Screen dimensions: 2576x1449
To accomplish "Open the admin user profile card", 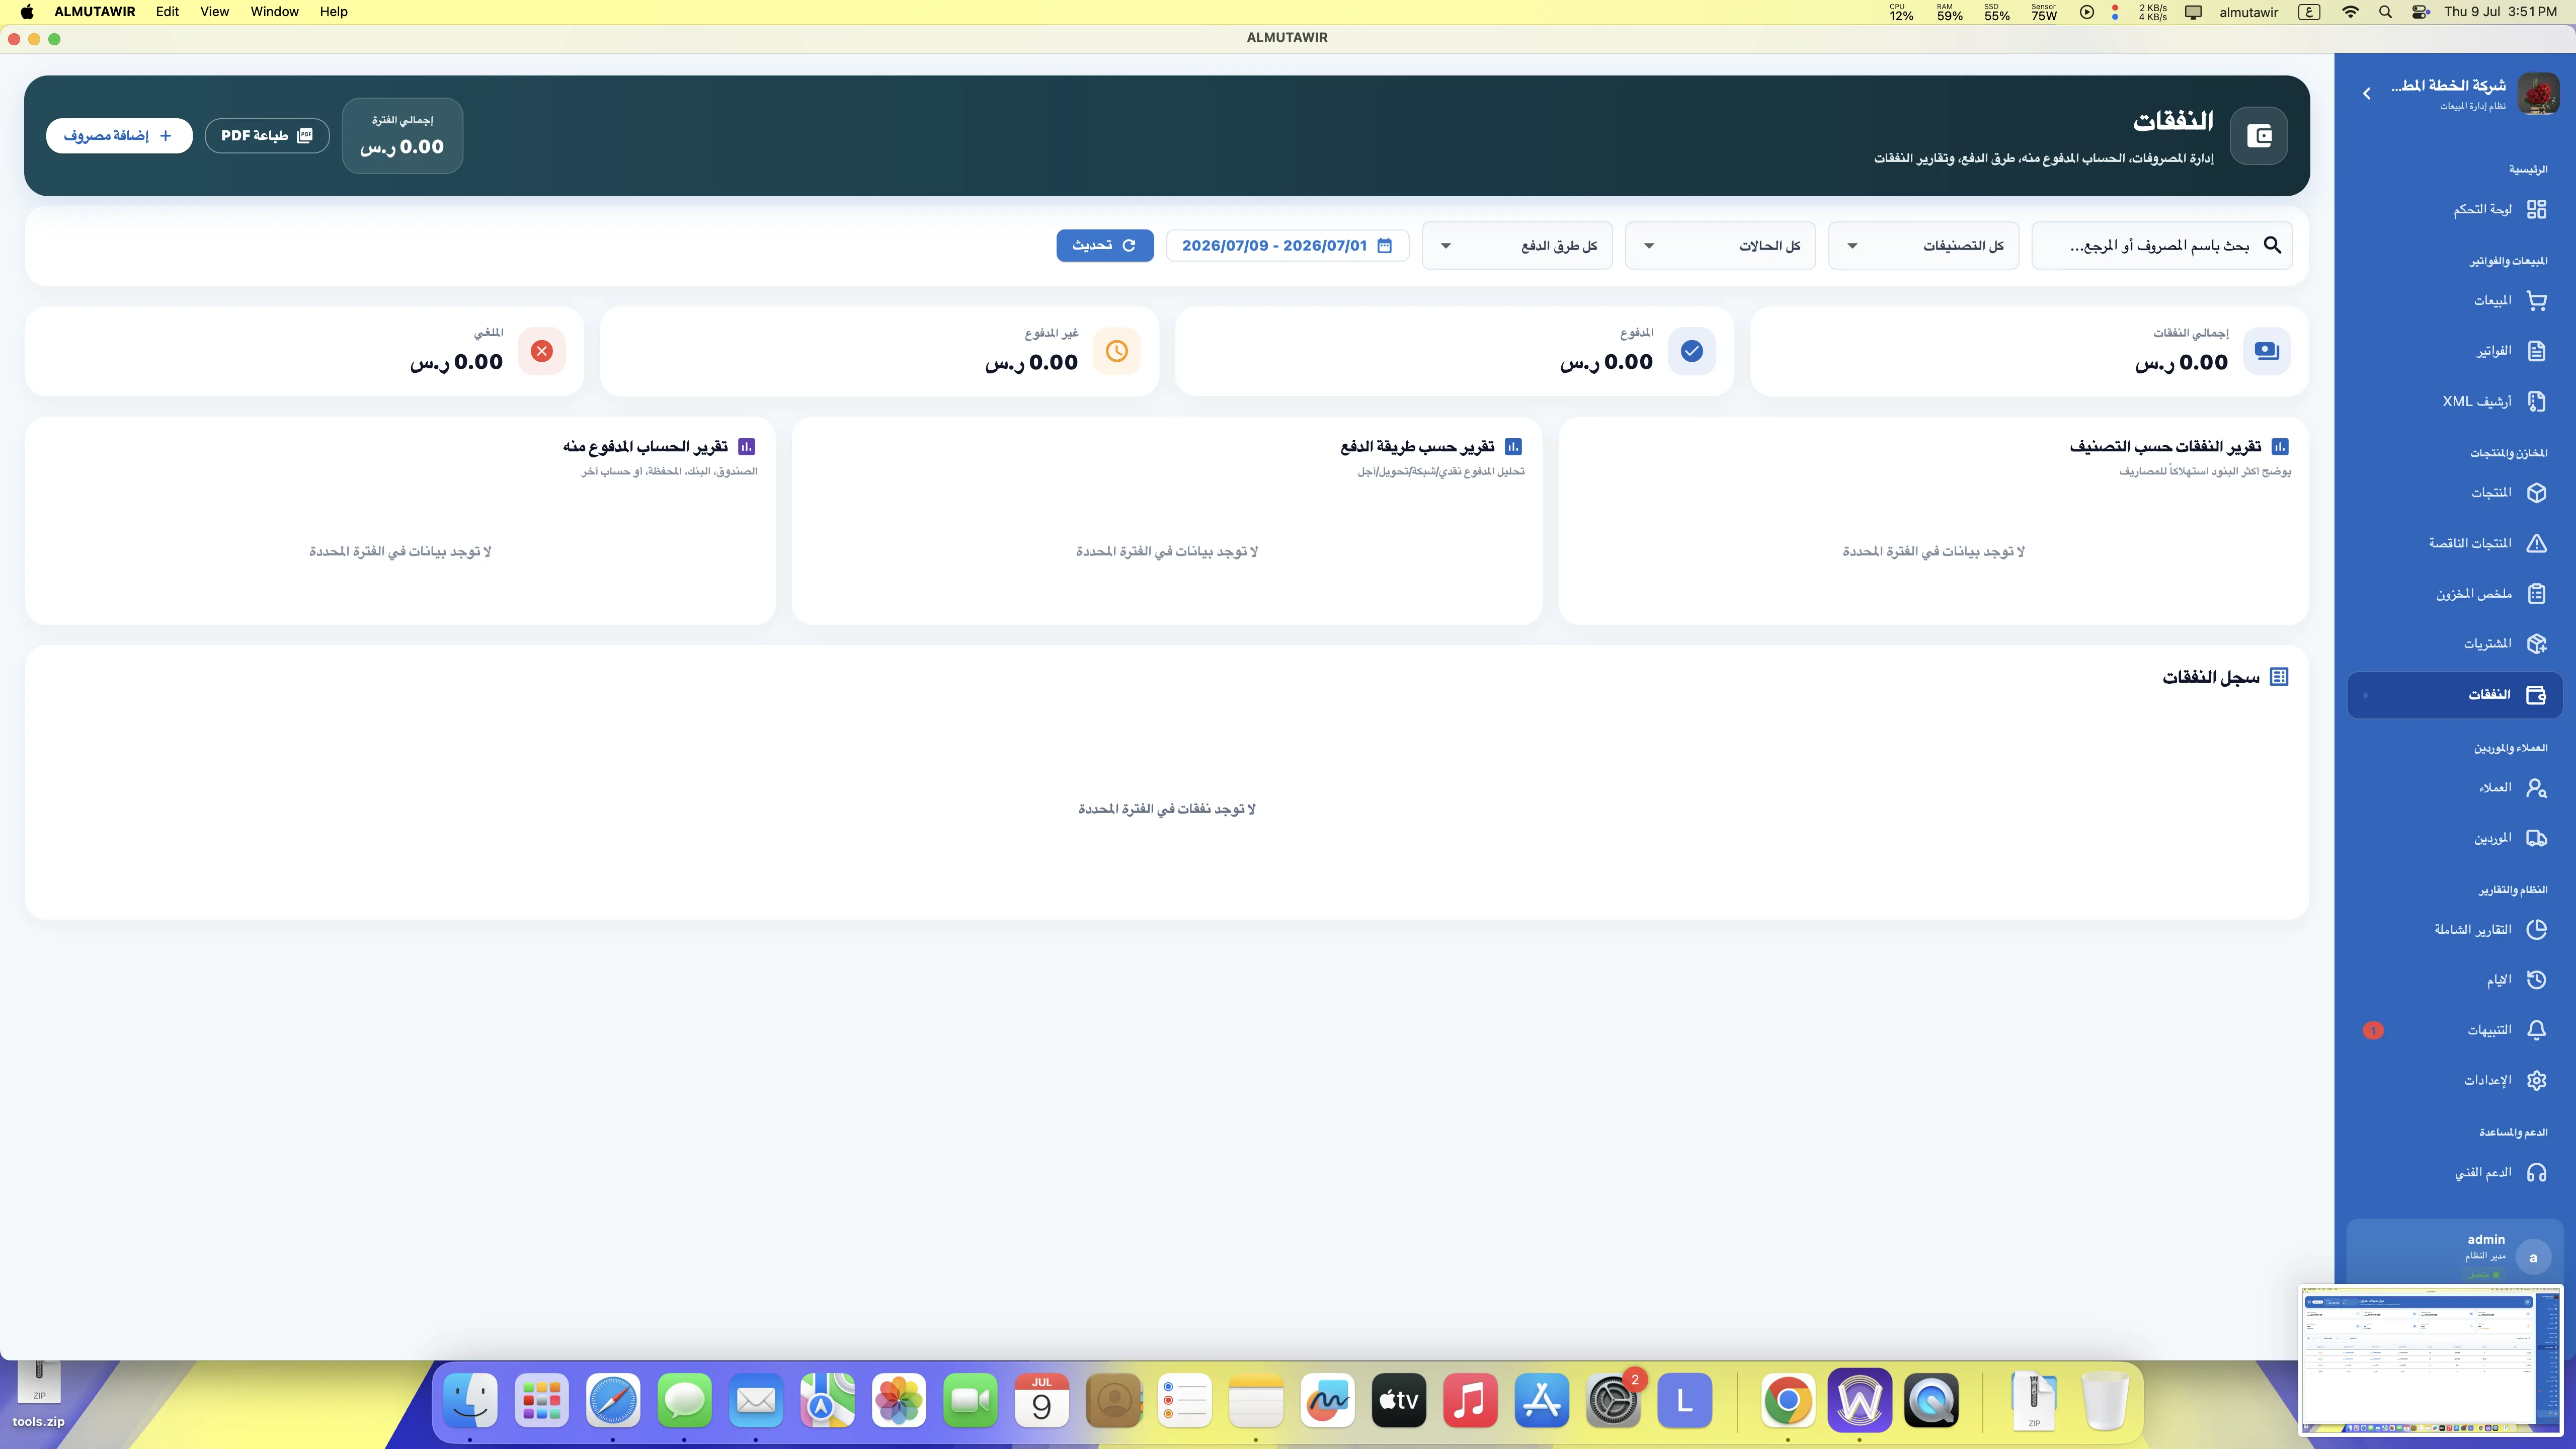I will point(2454,1256).
